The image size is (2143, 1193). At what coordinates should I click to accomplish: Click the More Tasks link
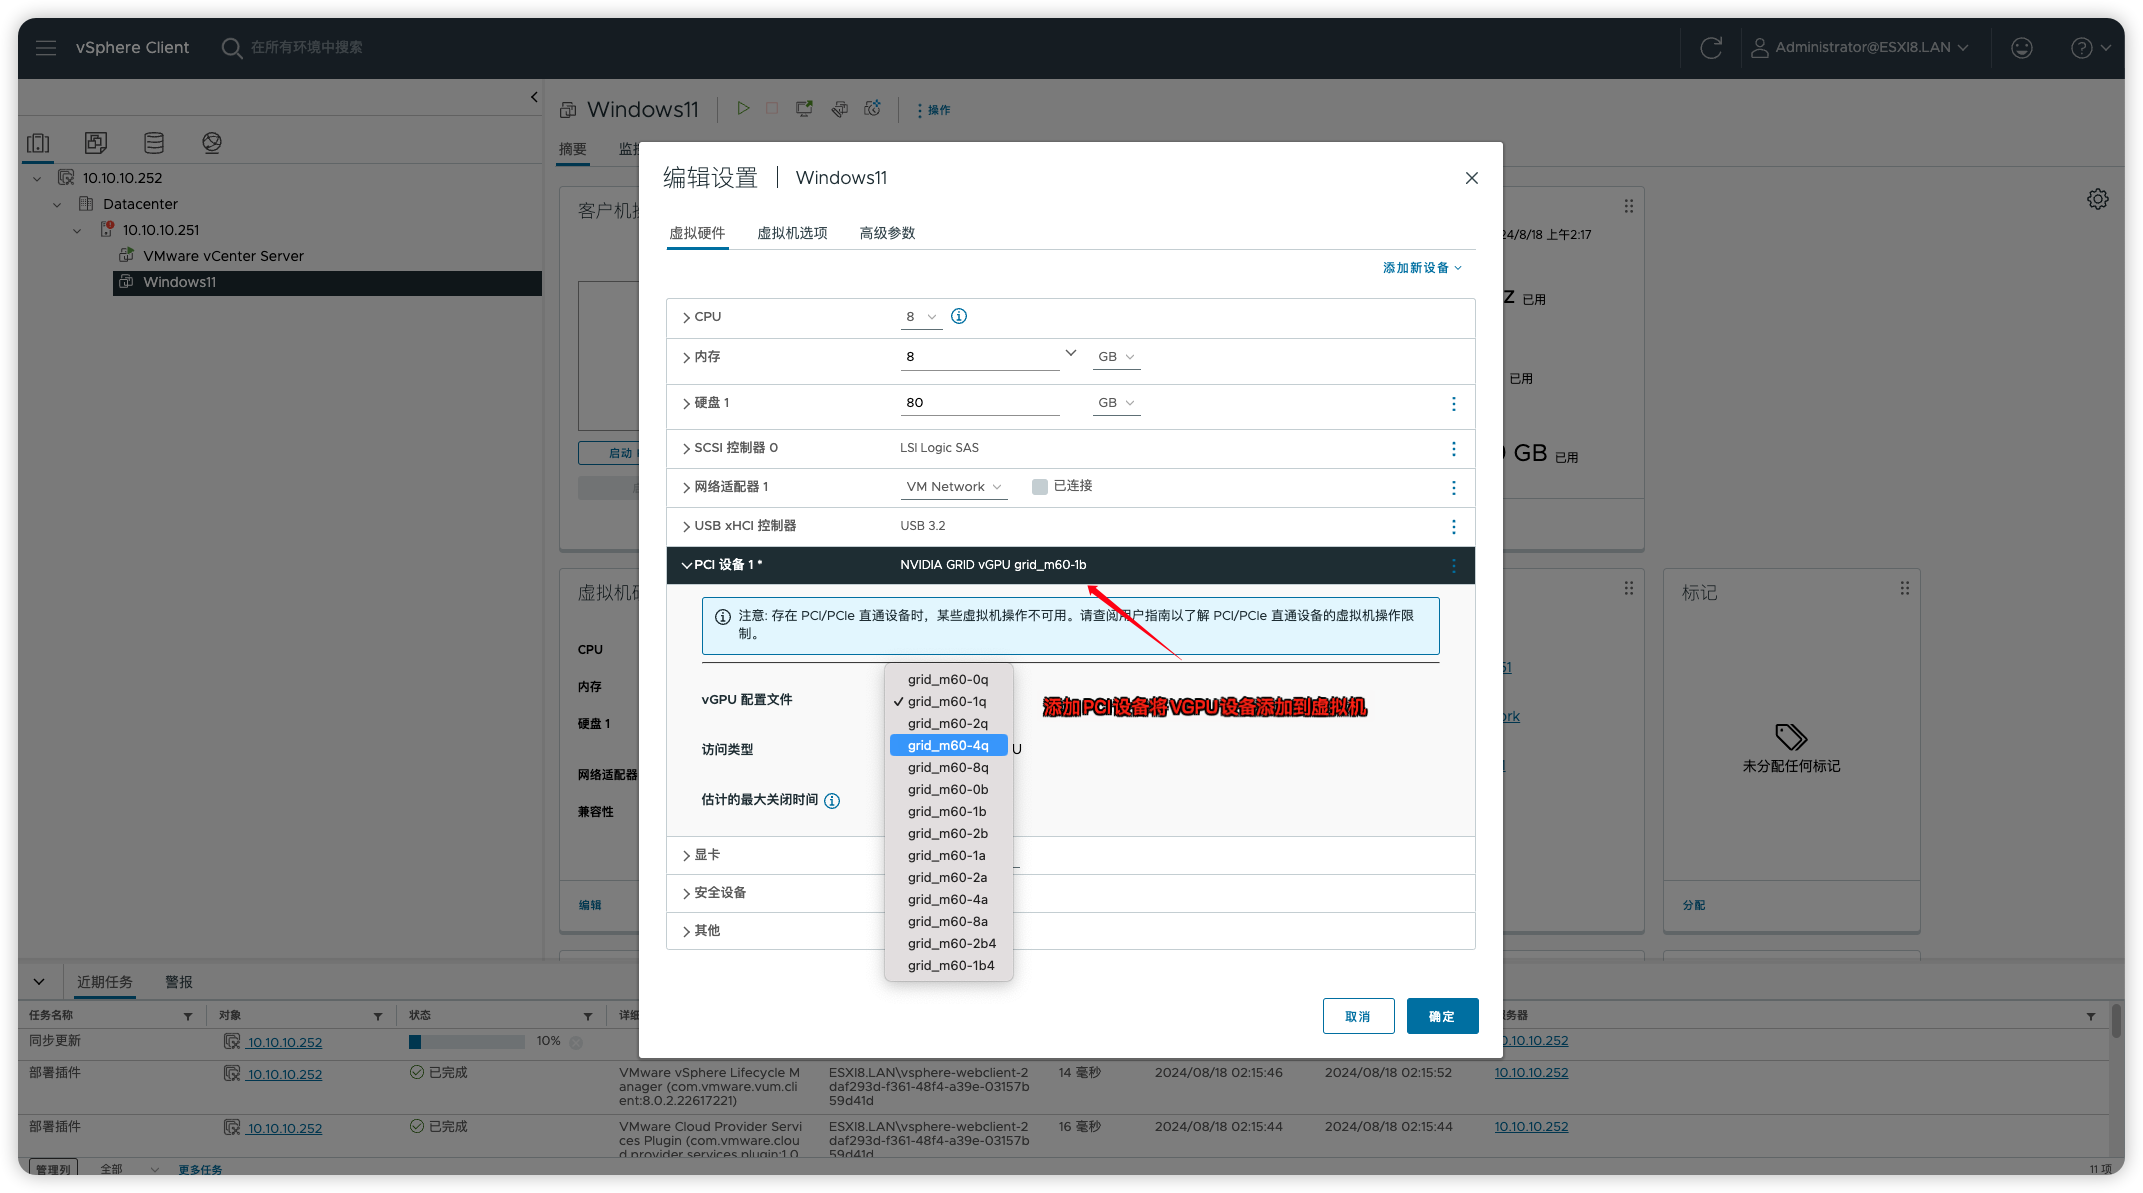click(x=200, y=1169)
